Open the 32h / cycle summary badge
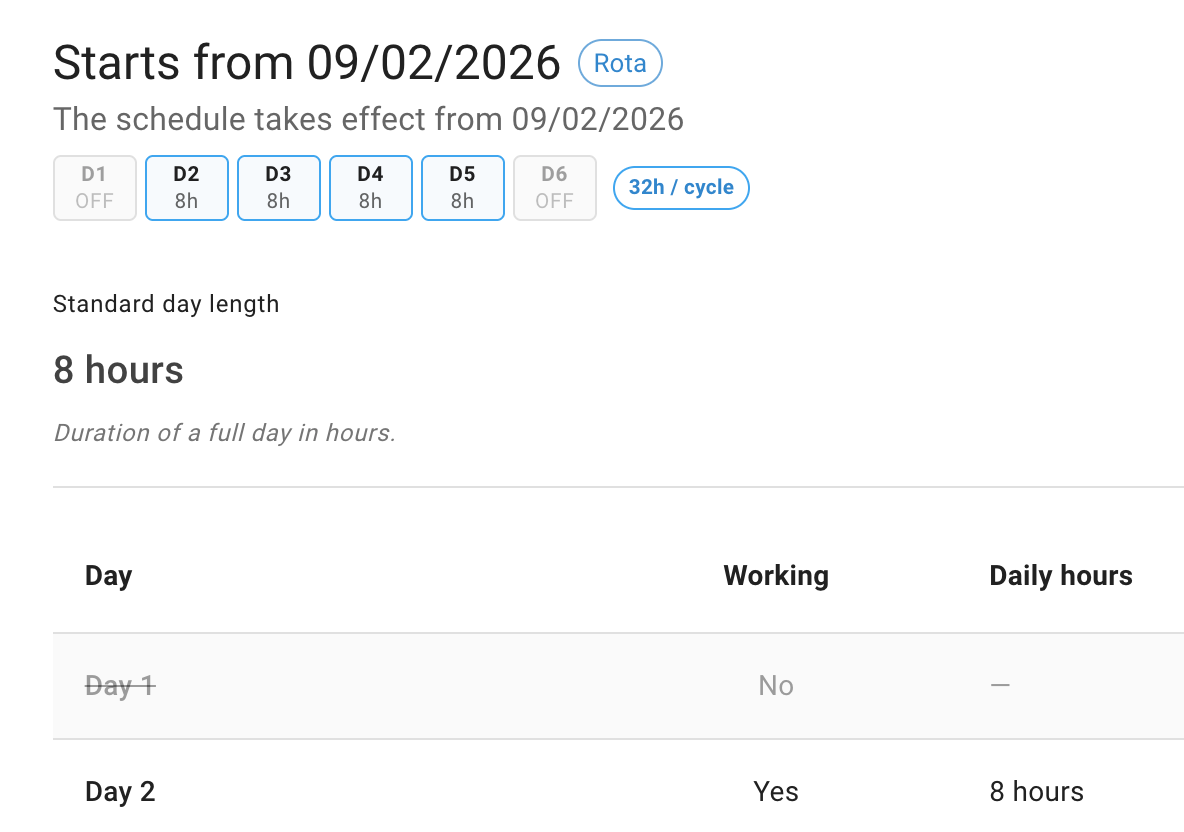1184x832 pixels. pyautogui.click(x=681, y=187)
